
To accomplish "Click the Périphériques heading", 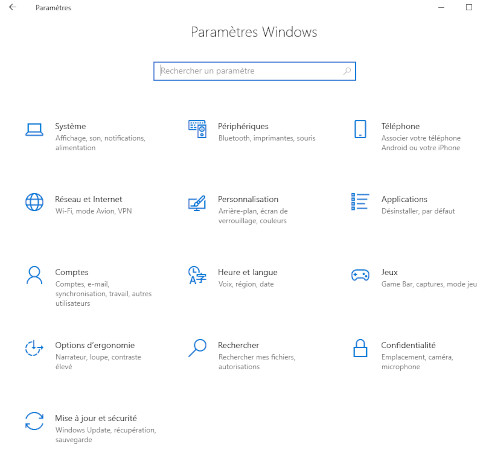I will click(243, 126).
